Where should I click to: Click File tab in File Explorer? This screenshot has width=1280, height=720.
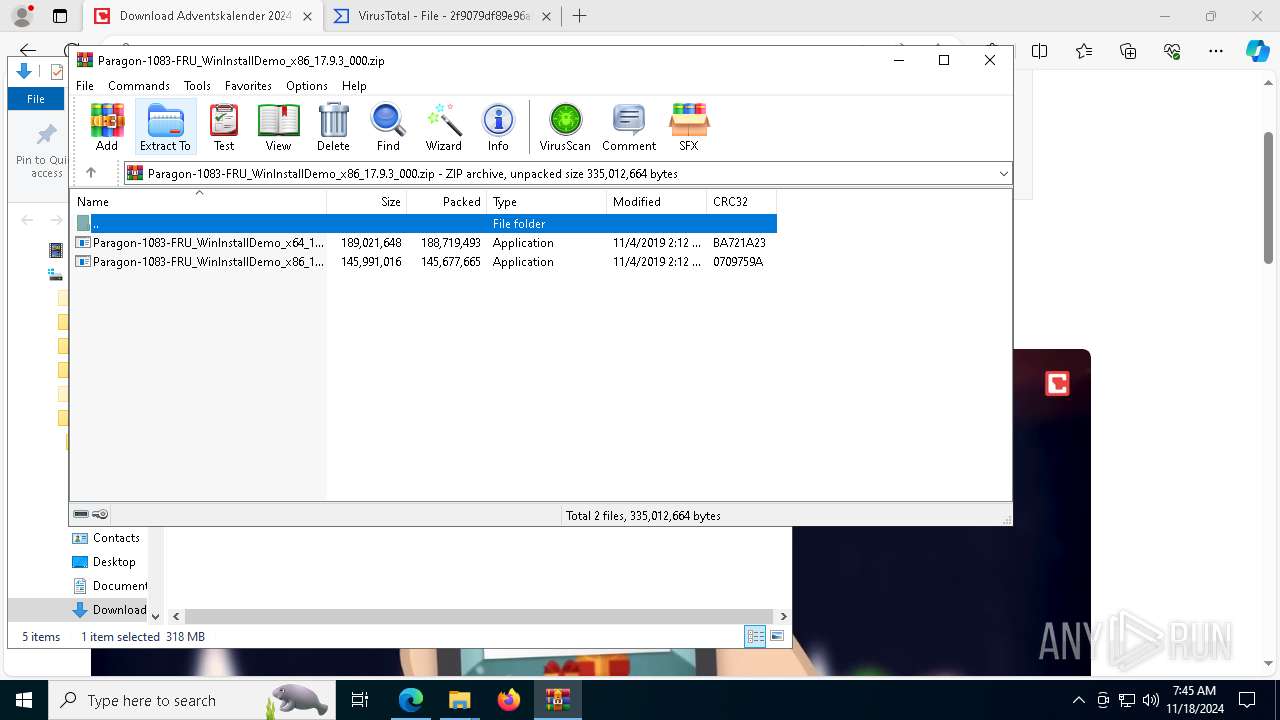[x=36, y=99]
